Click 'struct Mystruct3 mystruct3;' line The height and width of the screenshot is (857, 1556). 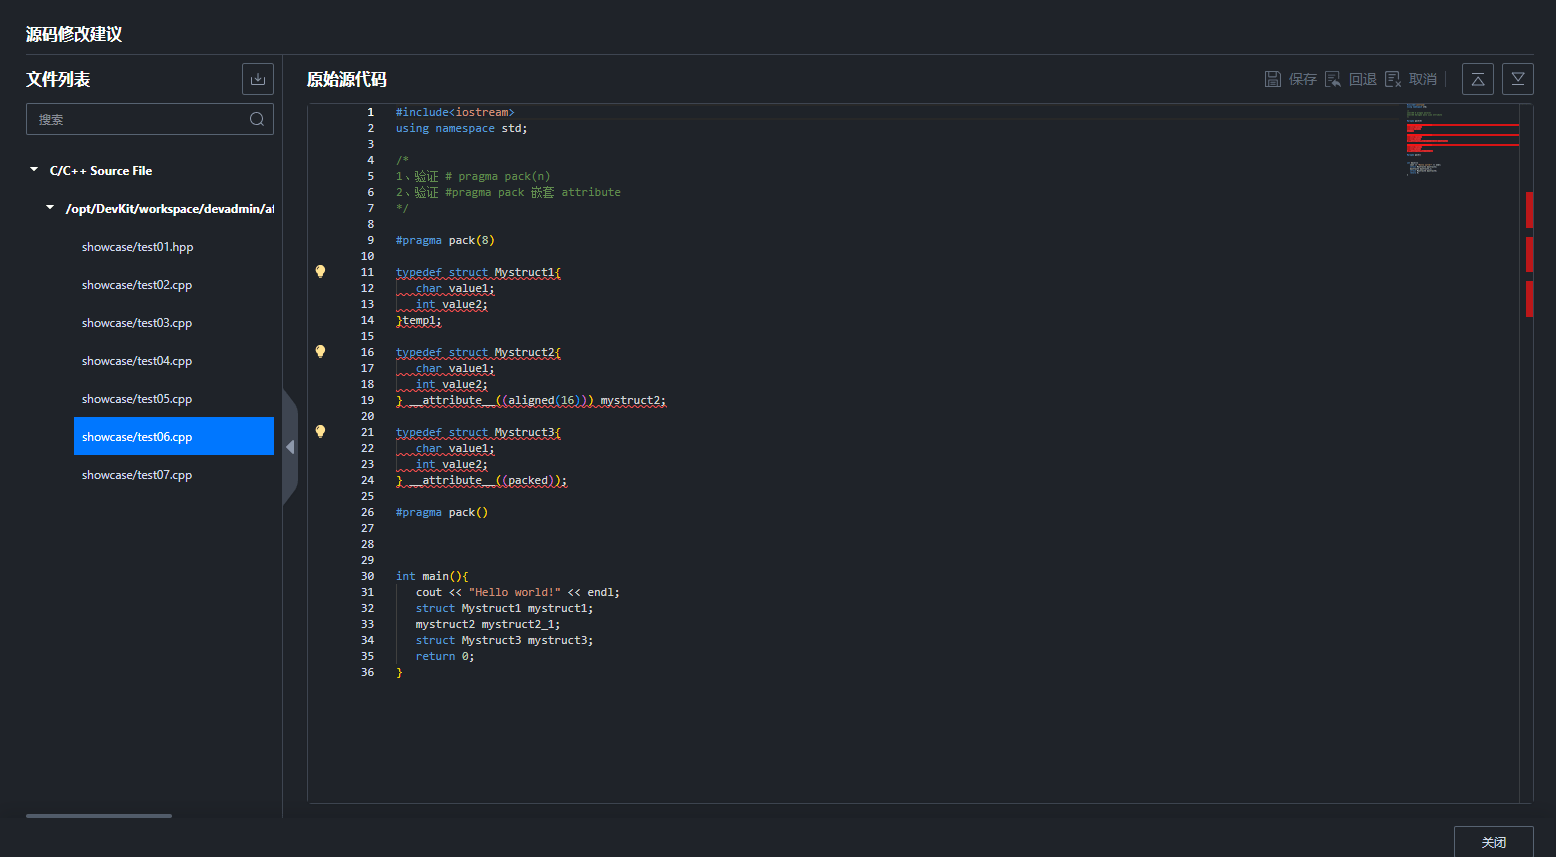point(504,640)
